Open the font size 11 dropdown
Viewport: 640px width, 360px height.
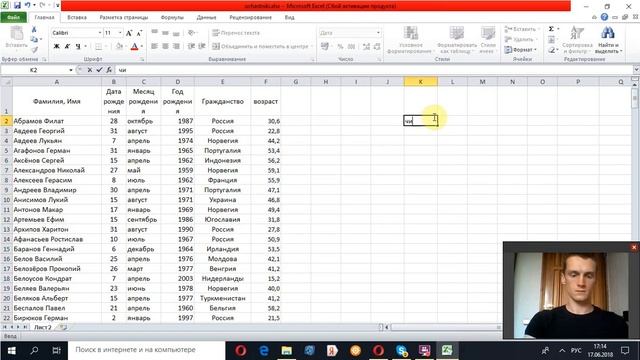120,33
